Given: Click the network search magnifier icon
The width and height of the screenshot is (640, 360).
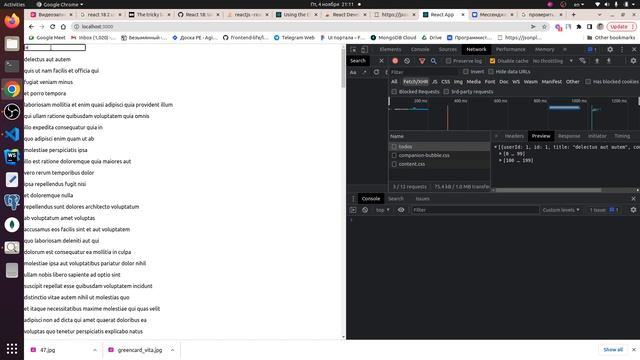Looking at the screenshot, I should (433, 61).
